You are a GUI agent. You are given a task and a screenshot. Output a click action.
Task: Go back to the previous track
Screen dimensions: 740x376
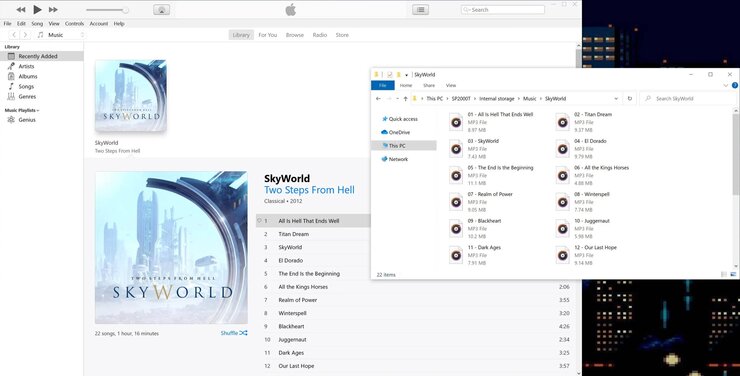click(x=21, y=9)
